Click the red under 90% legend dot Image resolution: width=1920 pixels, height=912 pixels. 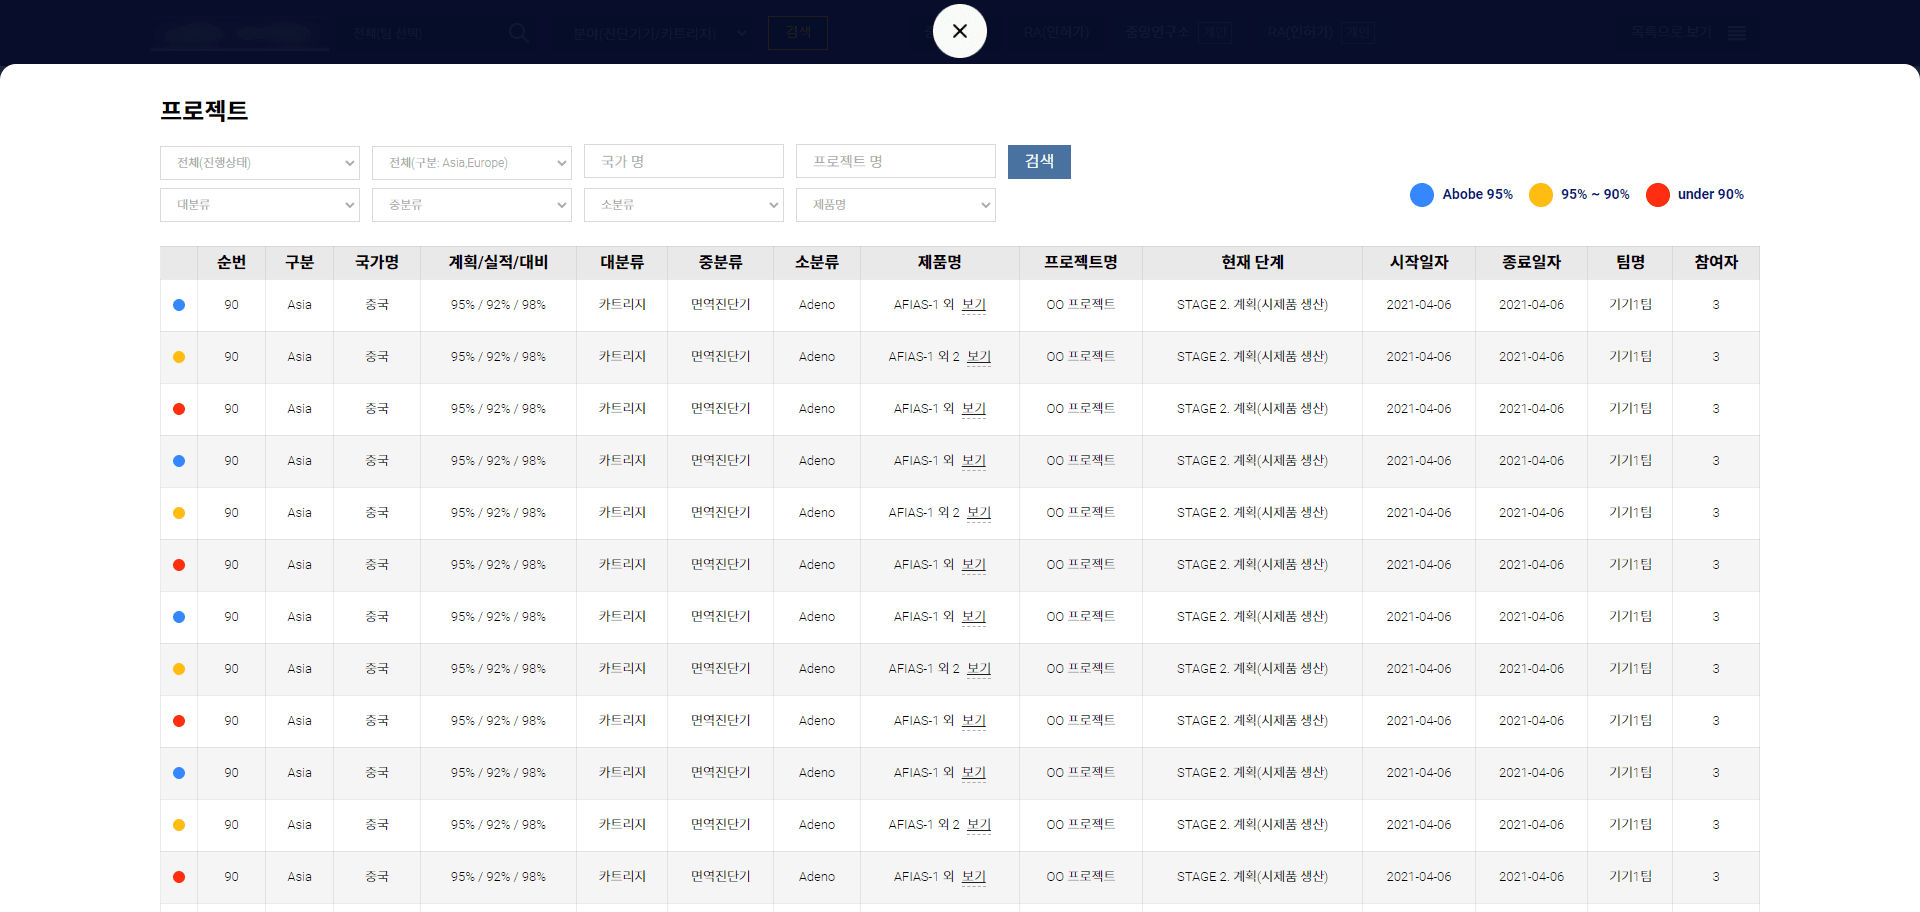point(1657,195)
